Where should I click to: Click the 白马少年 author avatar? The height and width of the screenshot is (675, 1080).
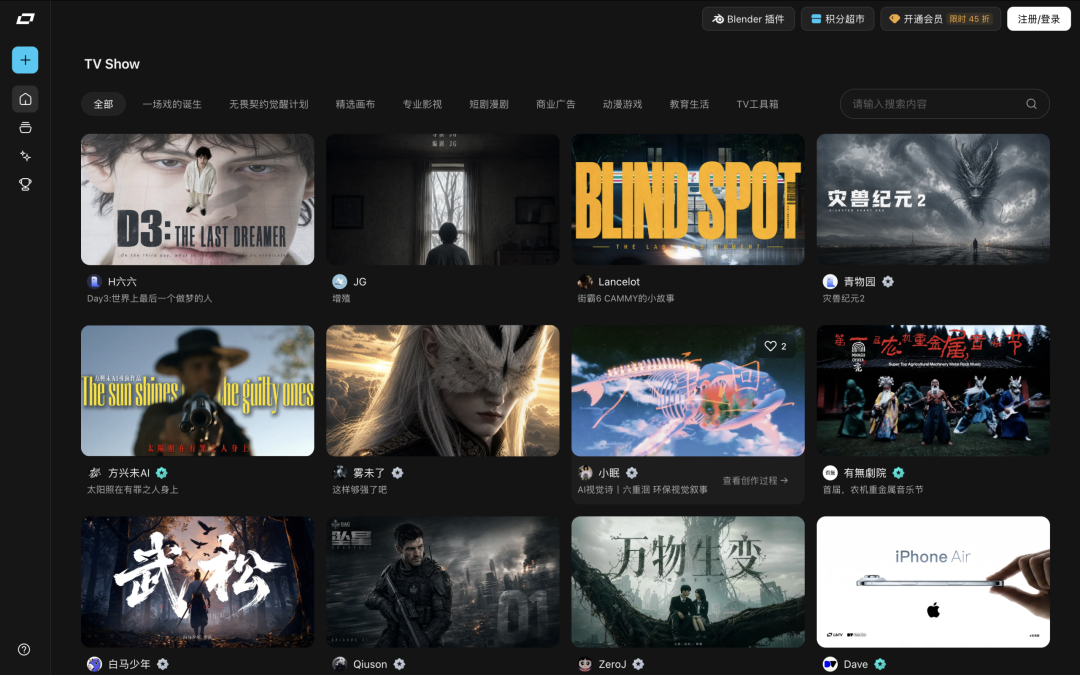click(x=94, y=664)
